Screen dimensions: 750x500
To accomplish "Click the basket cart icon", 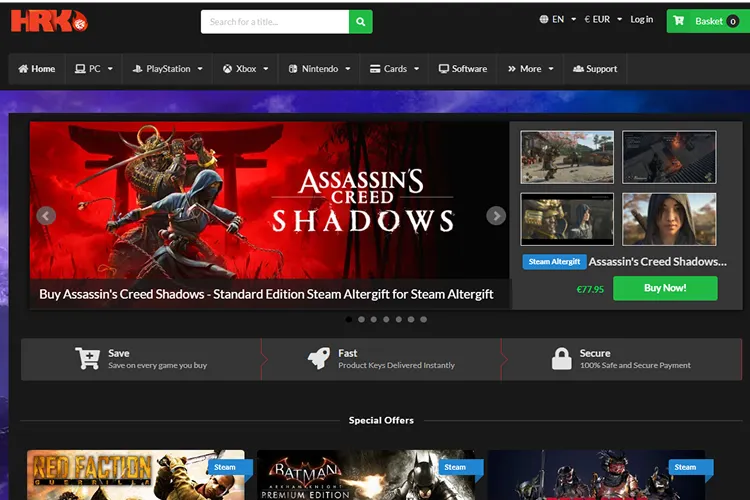I will click(x=678, y=21).
